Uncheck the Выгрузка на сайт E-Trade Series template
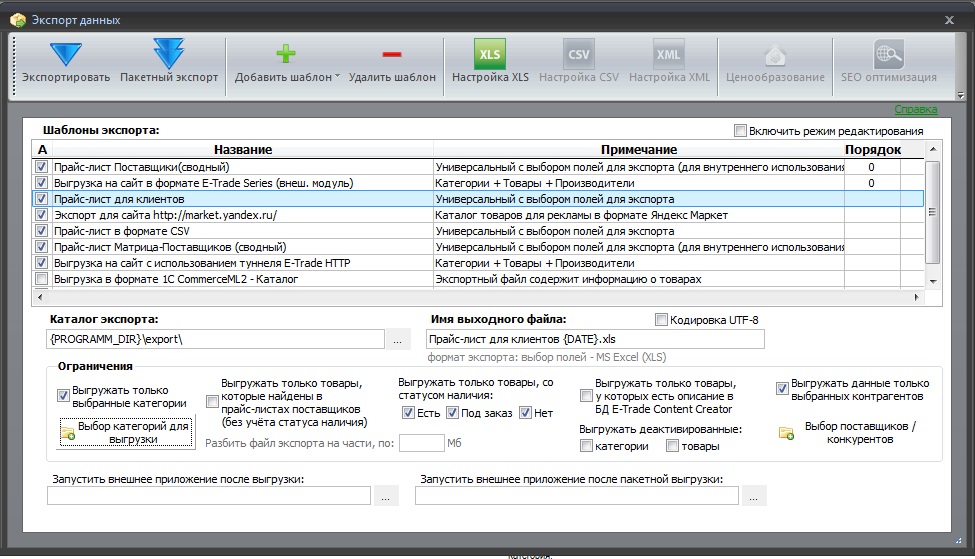The width and height of the screenshot is (975, 559). point(41,183)
